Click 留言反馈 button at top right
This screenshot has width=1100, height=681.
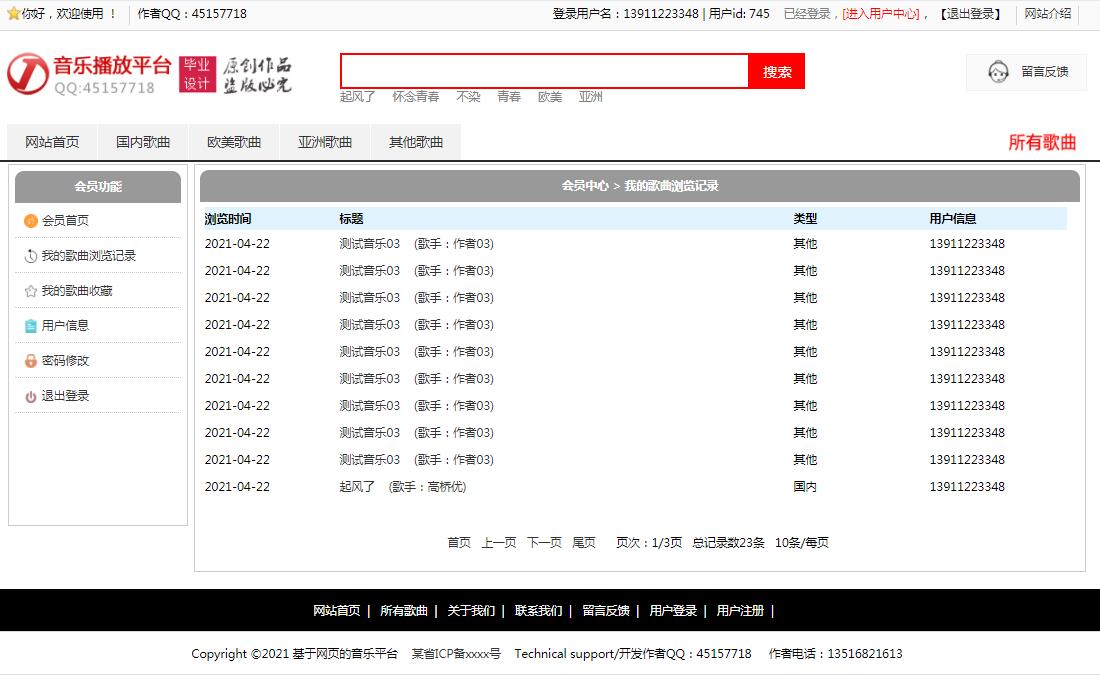pyautogui.click(x=1026, y=72)
